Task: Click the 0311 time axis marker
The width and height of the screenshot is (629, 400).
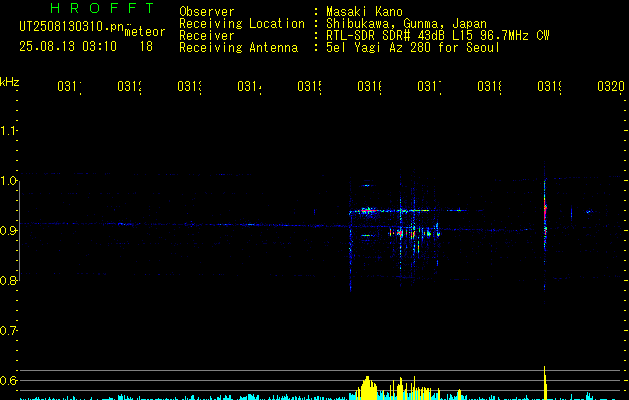Action: click(x=69, y=86)
